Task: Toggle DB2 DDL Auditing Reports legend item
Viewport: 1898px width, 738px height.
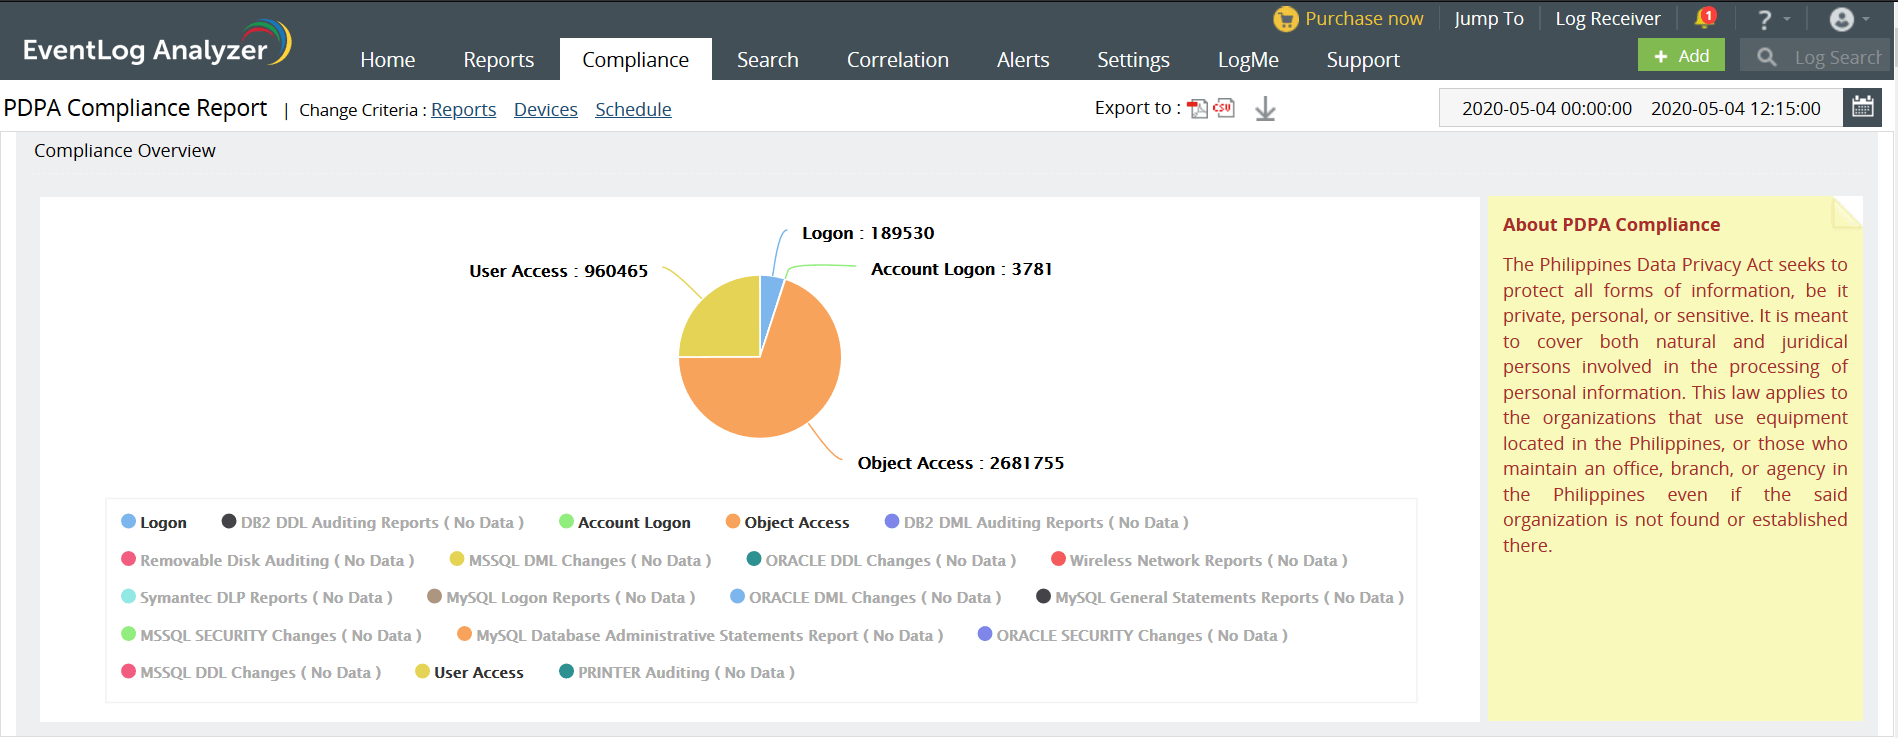Action: click(x=373, y=522)
